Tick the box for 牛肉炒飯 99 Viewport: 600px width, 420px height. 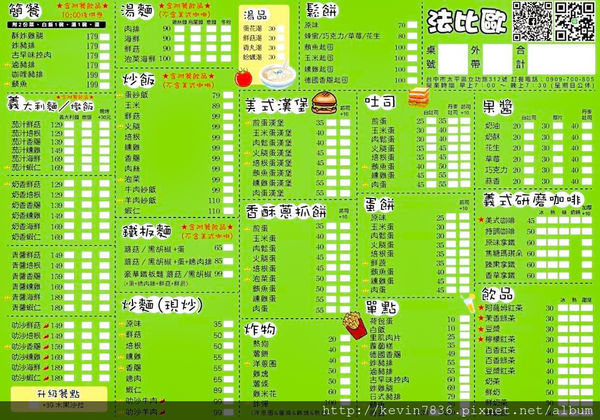point(228,189)
